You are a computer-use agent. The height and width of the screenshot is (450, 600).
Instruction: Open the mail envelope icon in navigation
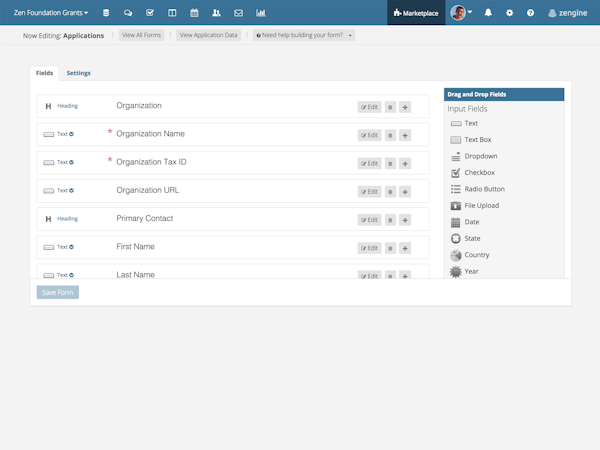click(238, 13)
